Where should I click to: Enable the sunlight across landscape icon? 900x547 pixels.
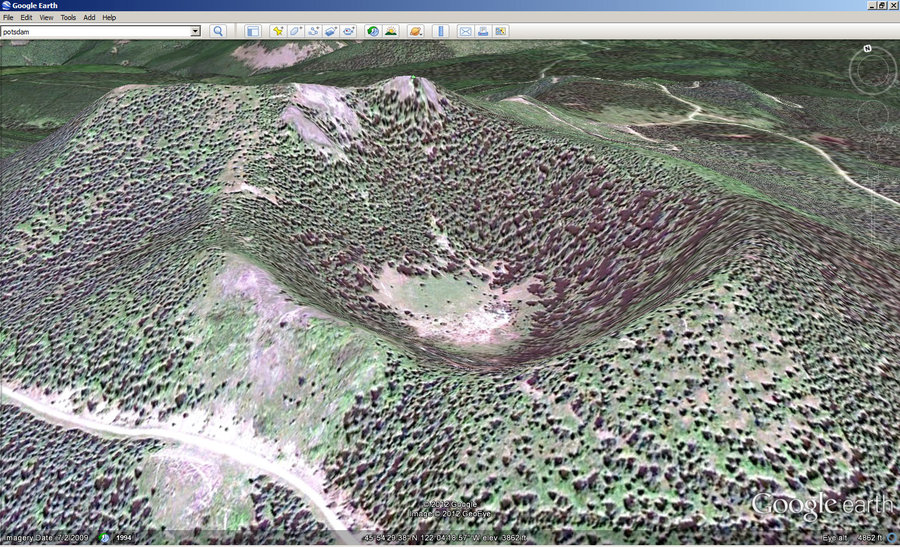click(x=391, y=31)
